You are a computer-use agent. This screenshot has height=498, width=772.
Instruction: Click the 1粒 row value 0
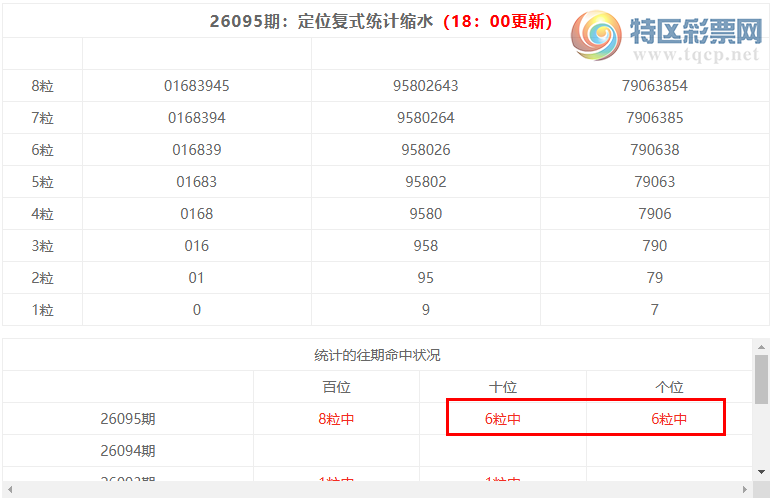(x=197, y=310)
